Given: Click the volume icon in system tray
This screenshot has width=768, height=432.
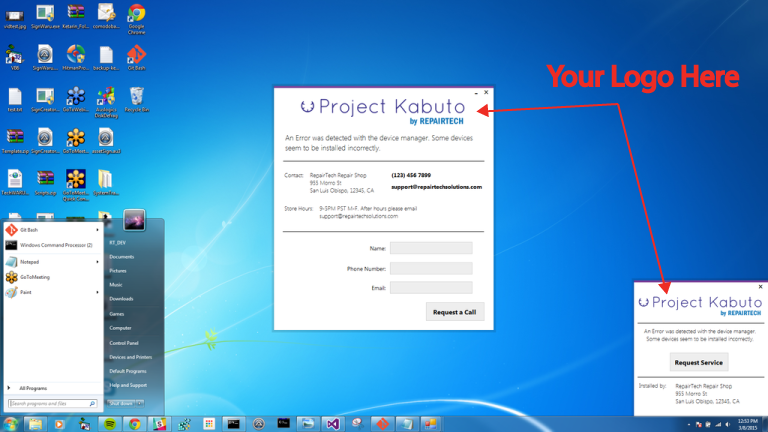Looking at the screenshot, I should 728,425.
